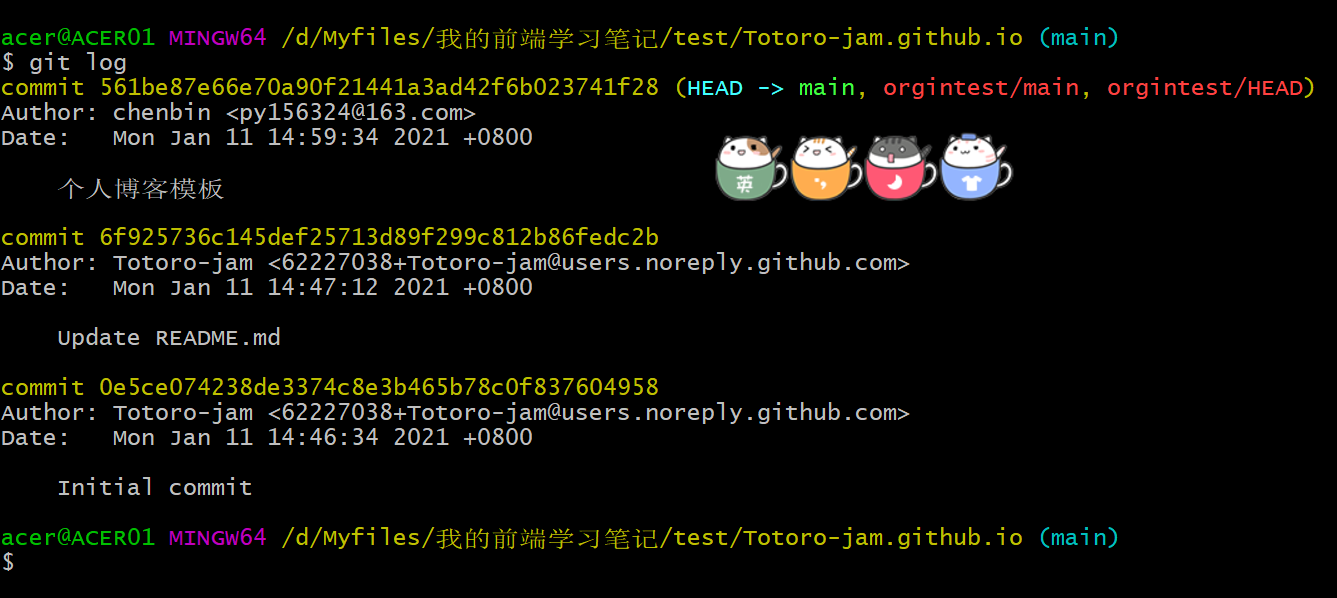Click the empty prompt on the last line
The height and width of the screenshot is (598, 1337).
pos(8,563)
